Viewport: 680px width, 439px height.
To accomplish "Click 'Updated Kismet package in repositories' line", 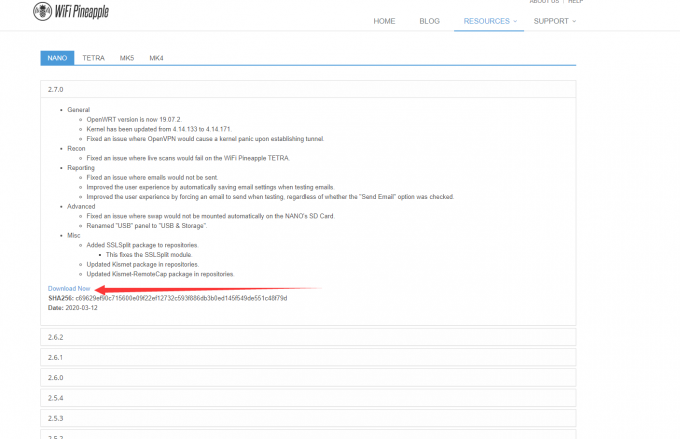I will pyautogui.click(x=142, y=265).
